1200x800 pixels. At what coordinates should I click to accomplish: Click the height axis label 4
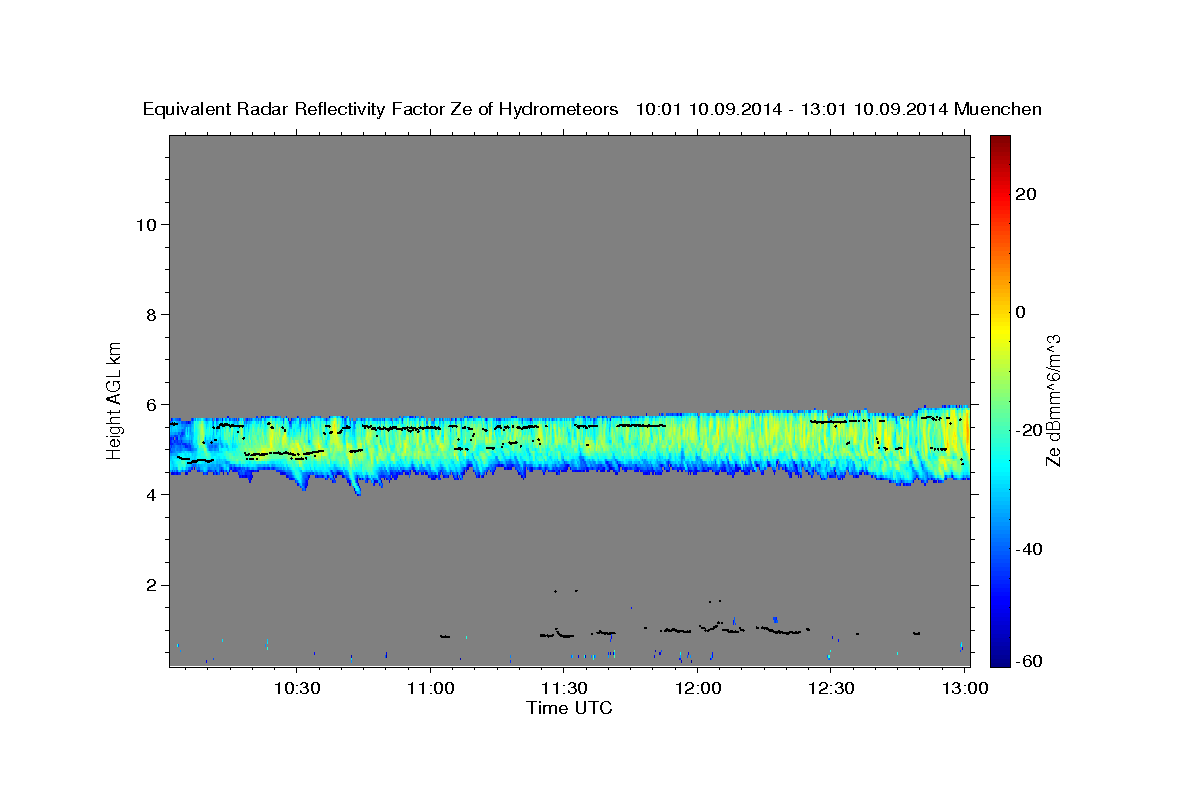click(x=150, y=494)
